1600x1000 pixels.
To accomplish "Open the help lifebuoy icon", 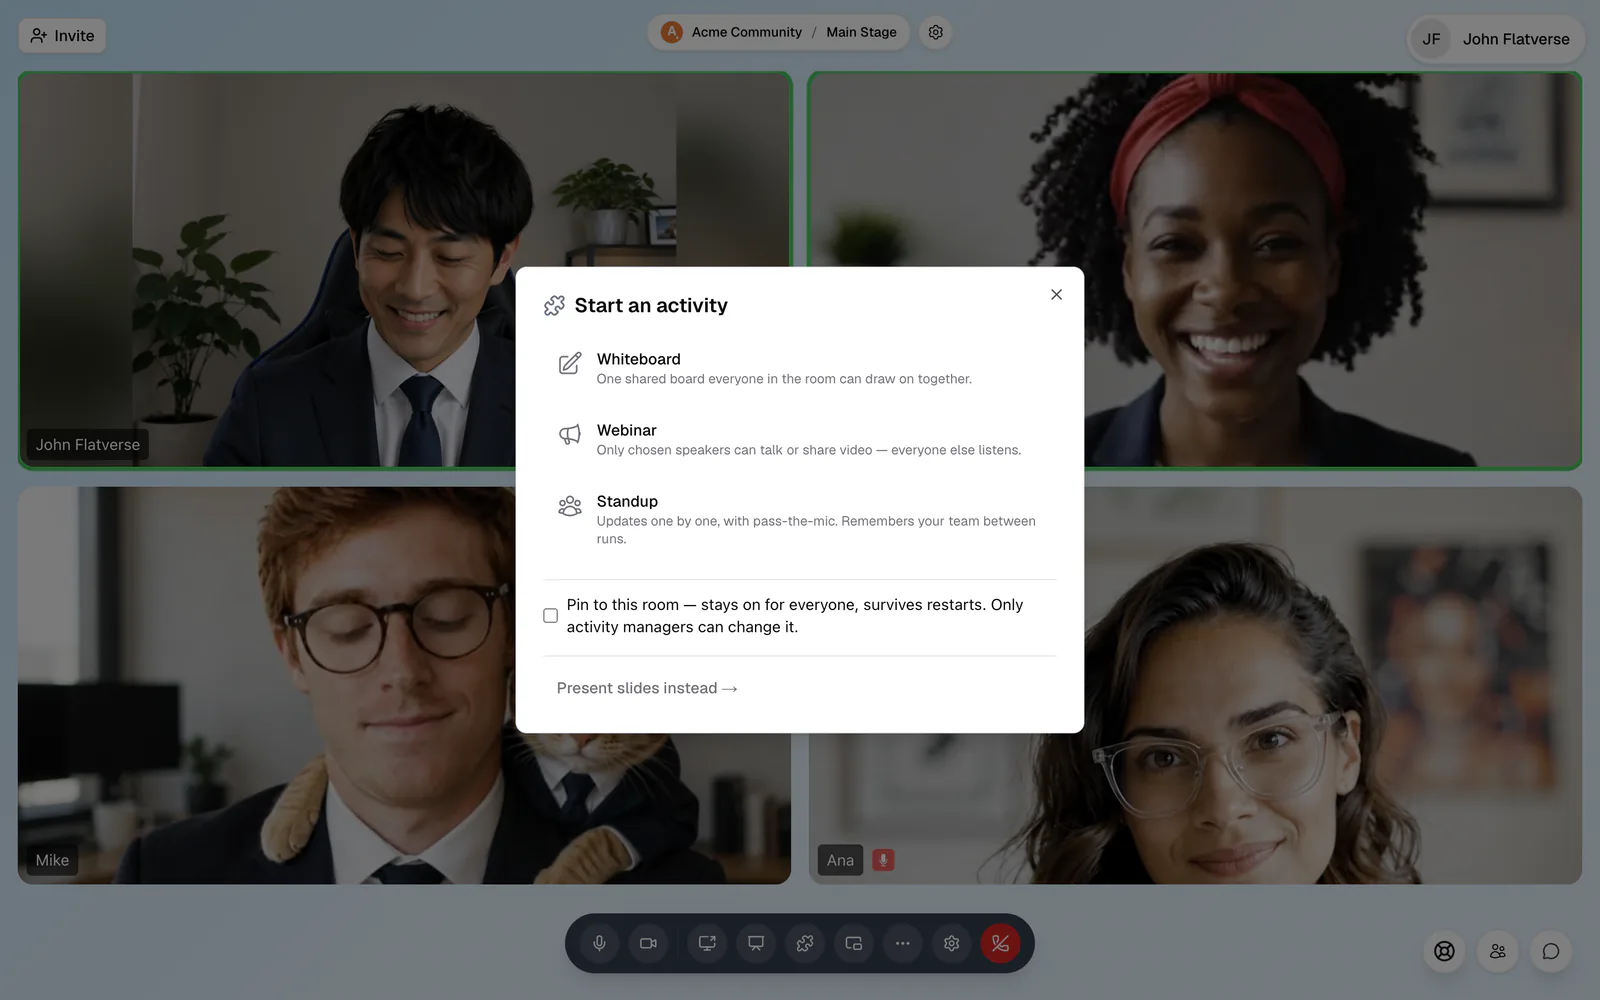I will [x=1444, y=951].
